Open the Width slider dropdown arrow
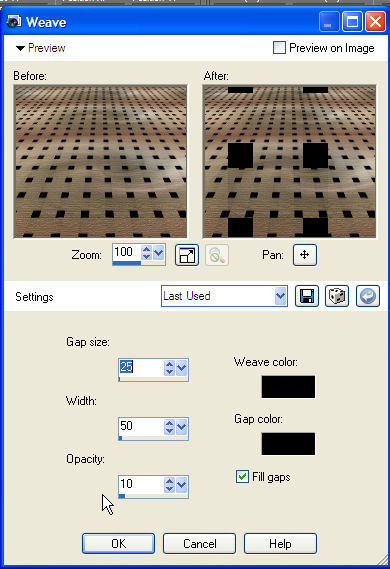 [x=181, y=426]
